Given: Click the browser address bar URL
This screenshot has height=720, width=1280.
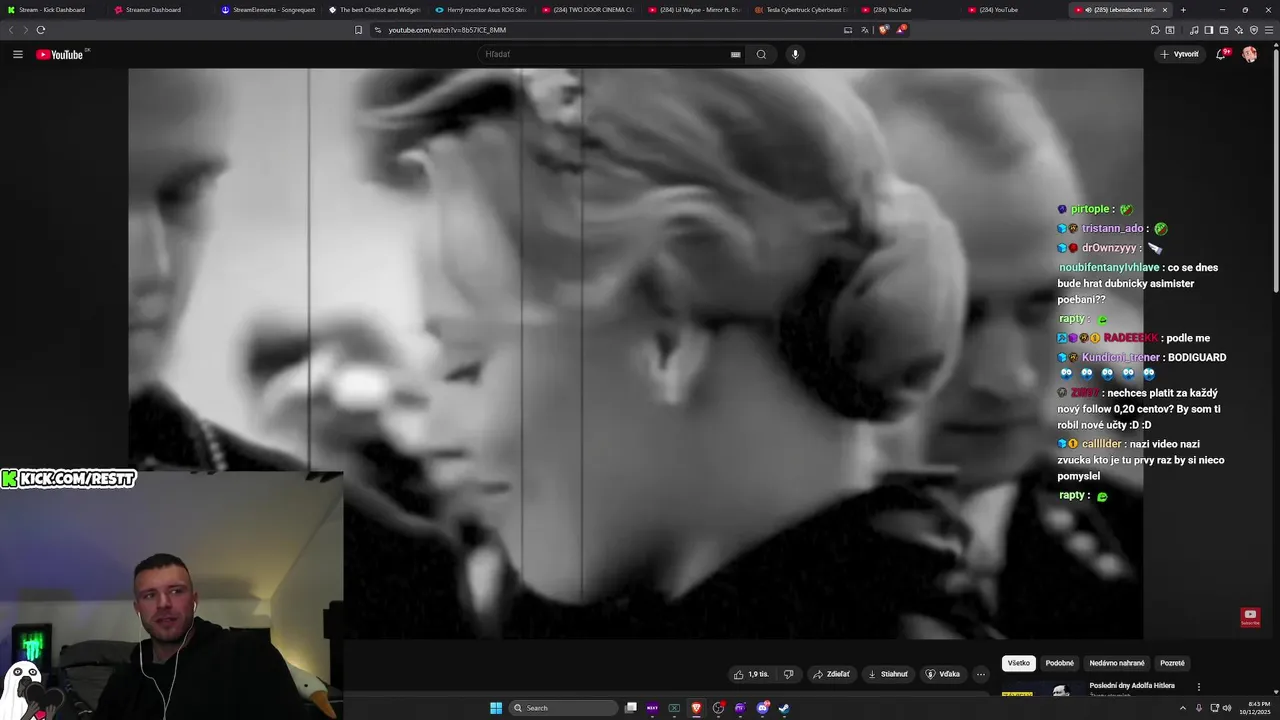Looking at the screenshot, I should click(447, 30).
